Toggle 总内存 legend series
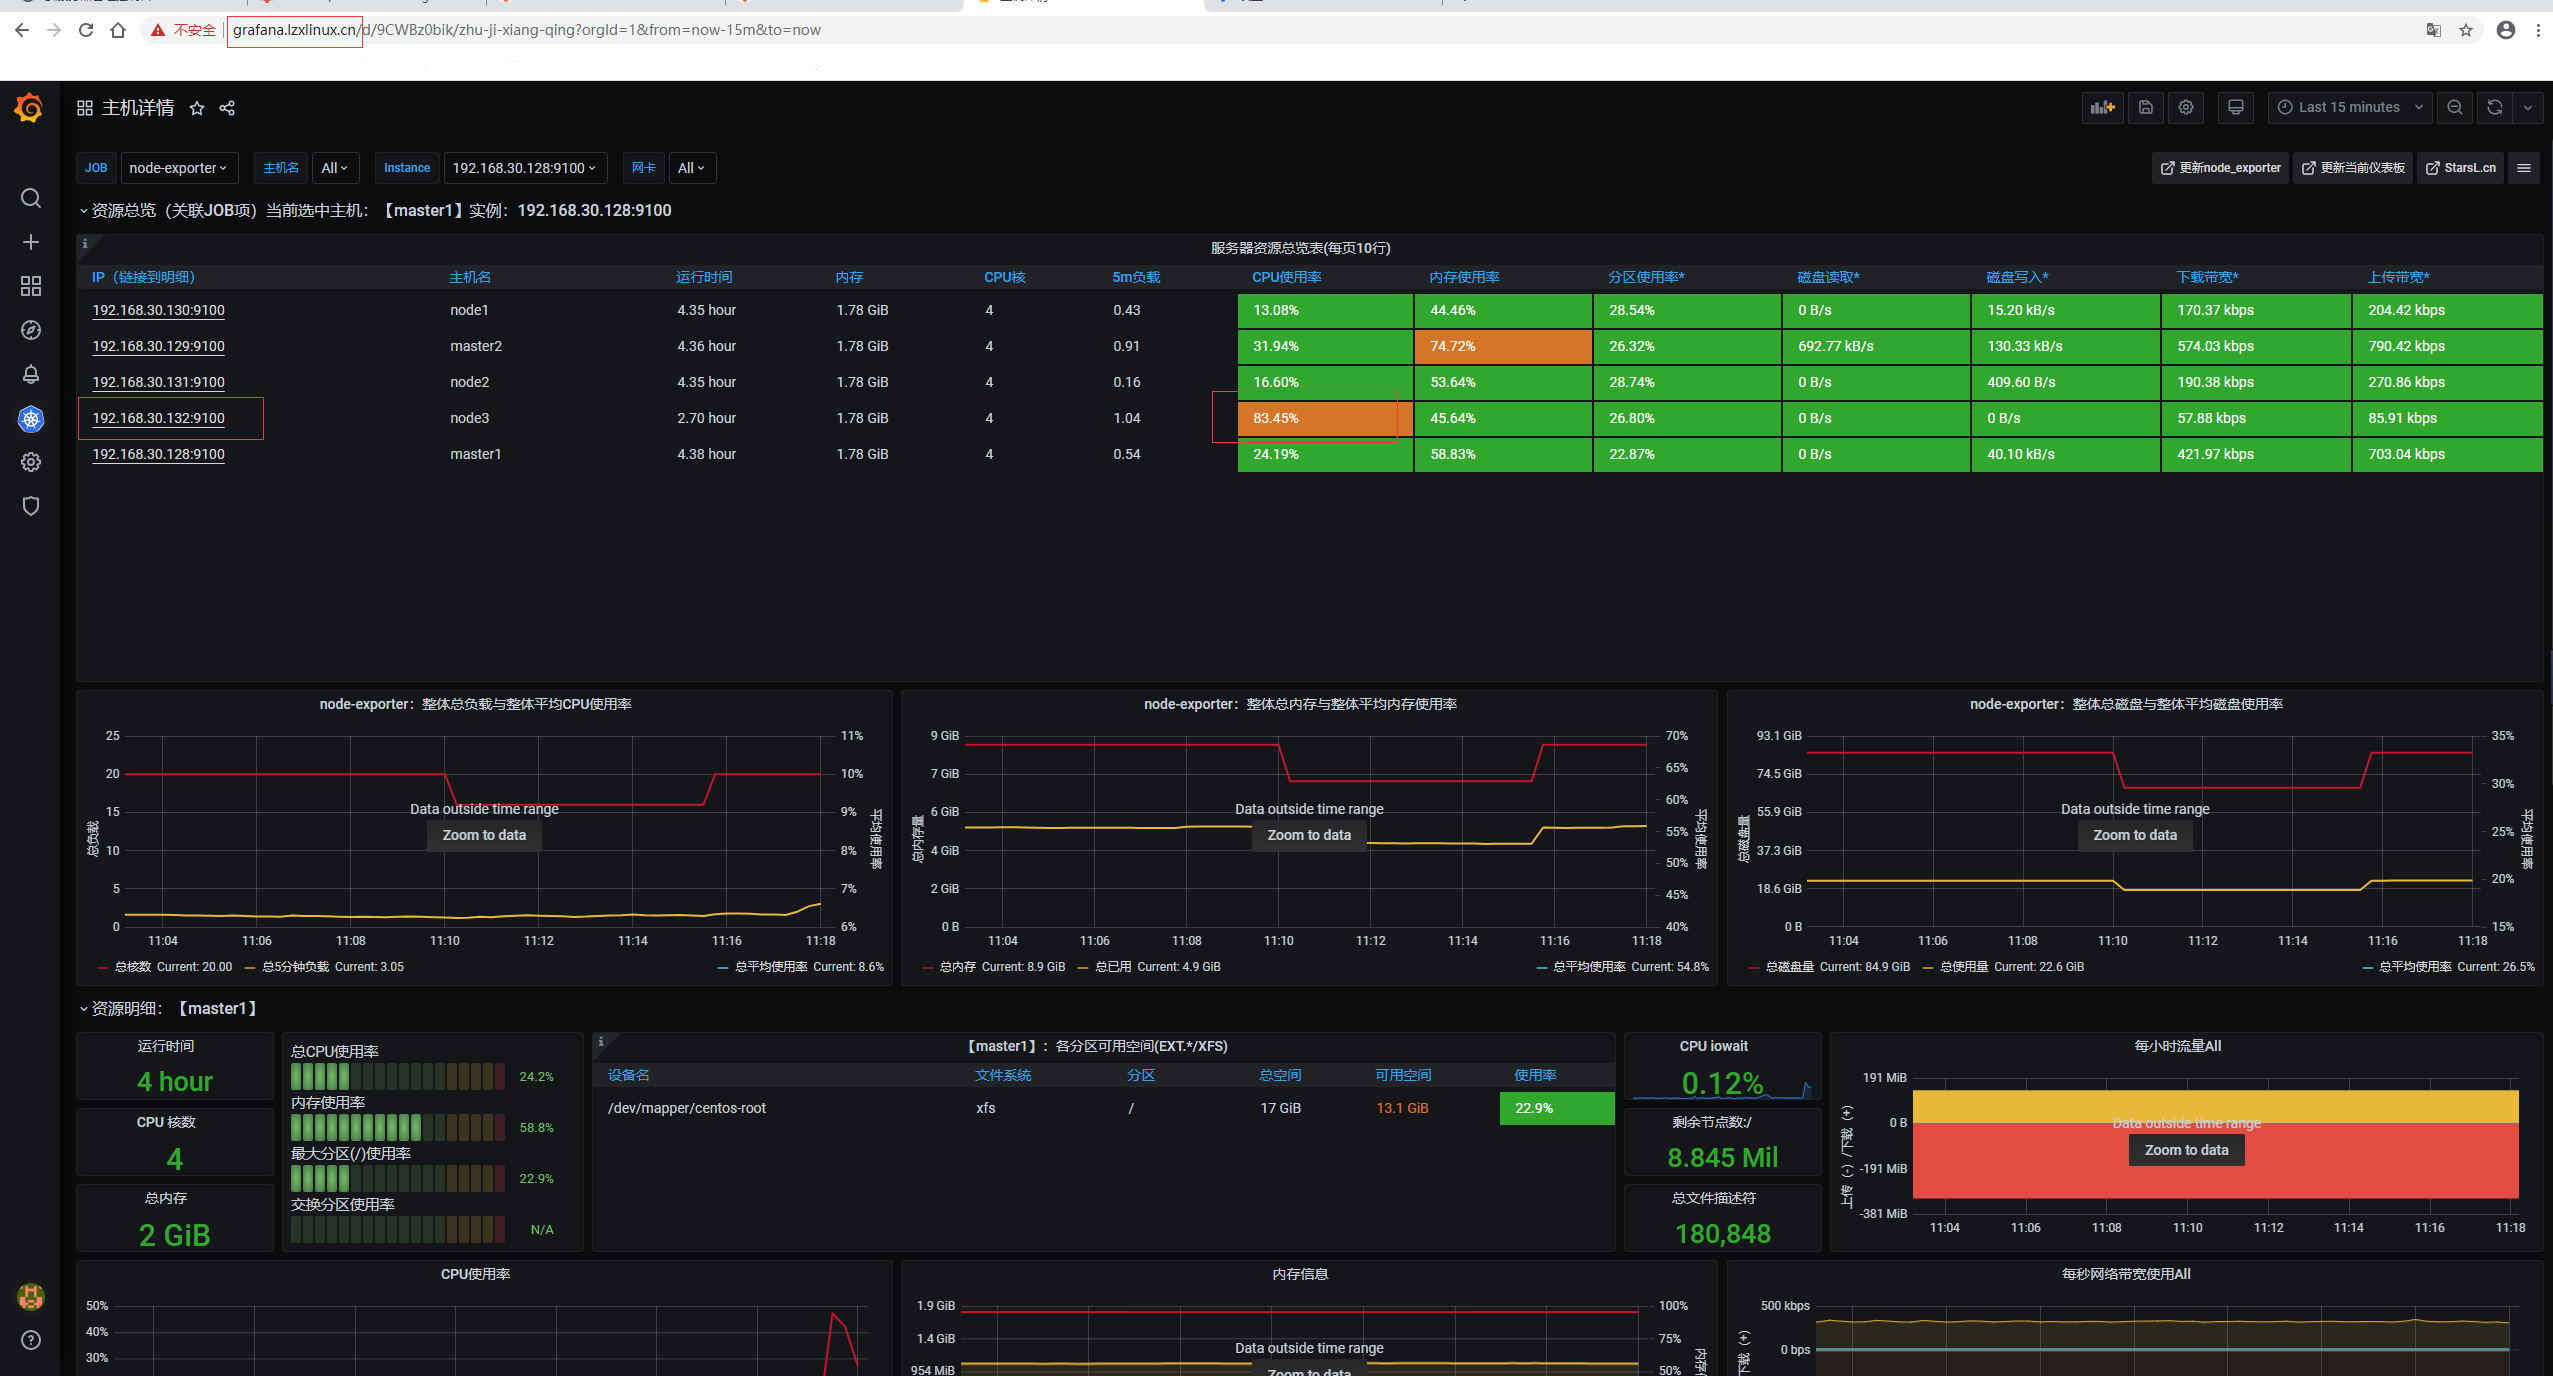The height and width of the screenshot is (1376, 2553). click(958, 967)
